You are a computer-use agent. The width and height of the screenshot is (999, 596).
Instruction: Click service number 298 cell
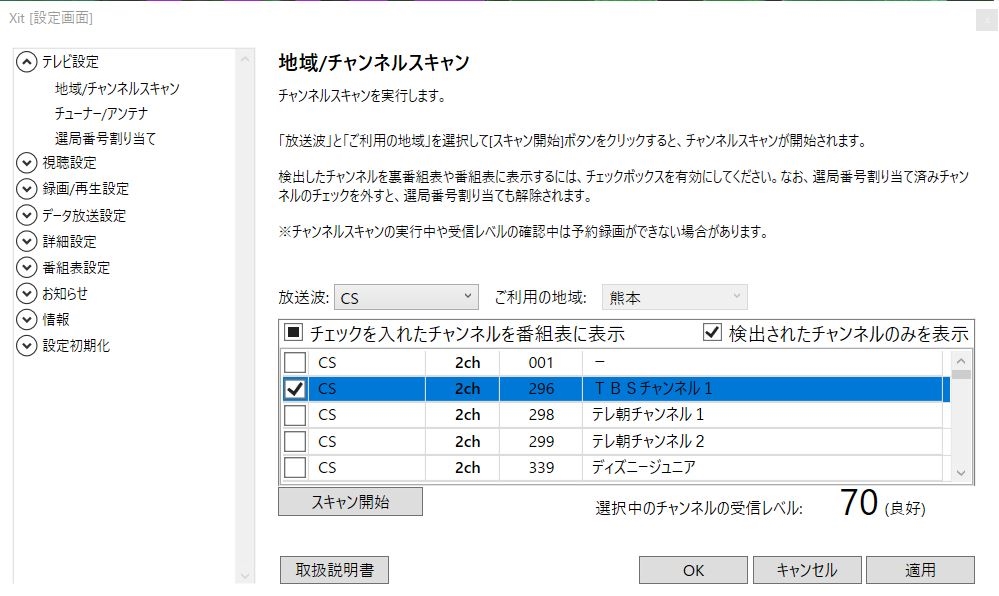pos(541,415)
